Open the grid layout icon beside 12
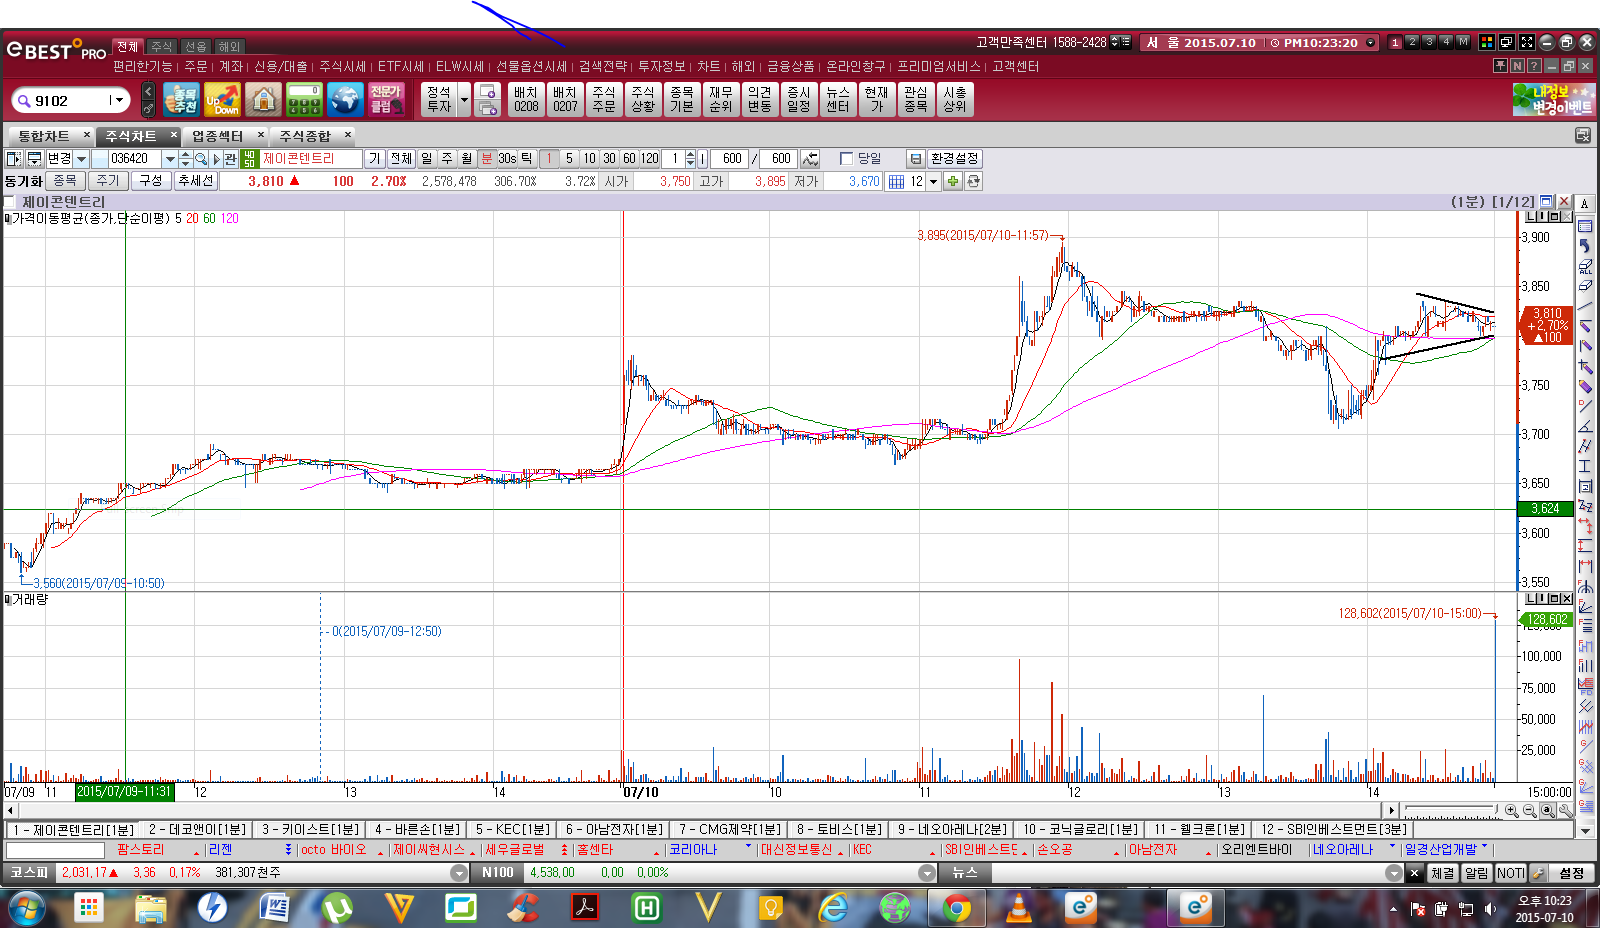 click(896, 181)
